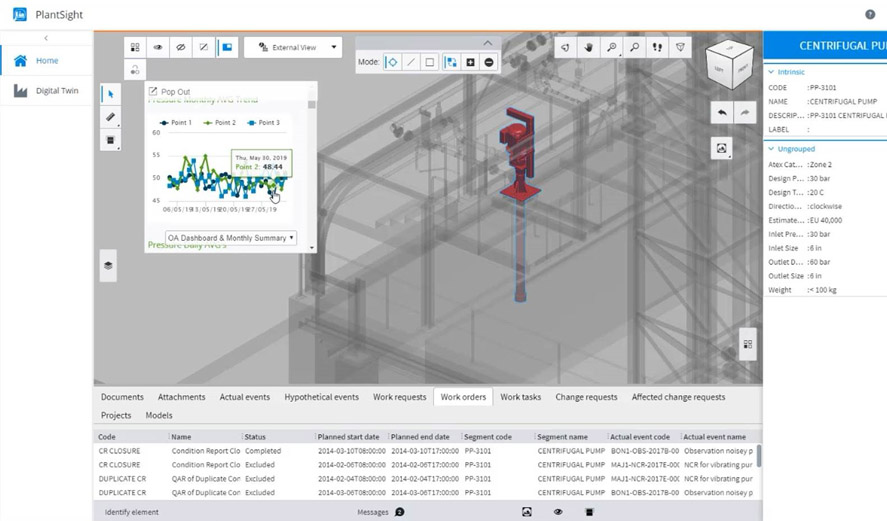Click the remove-from-selection minus icon
This screenshot has height=521, width=887.
(489, 62)
